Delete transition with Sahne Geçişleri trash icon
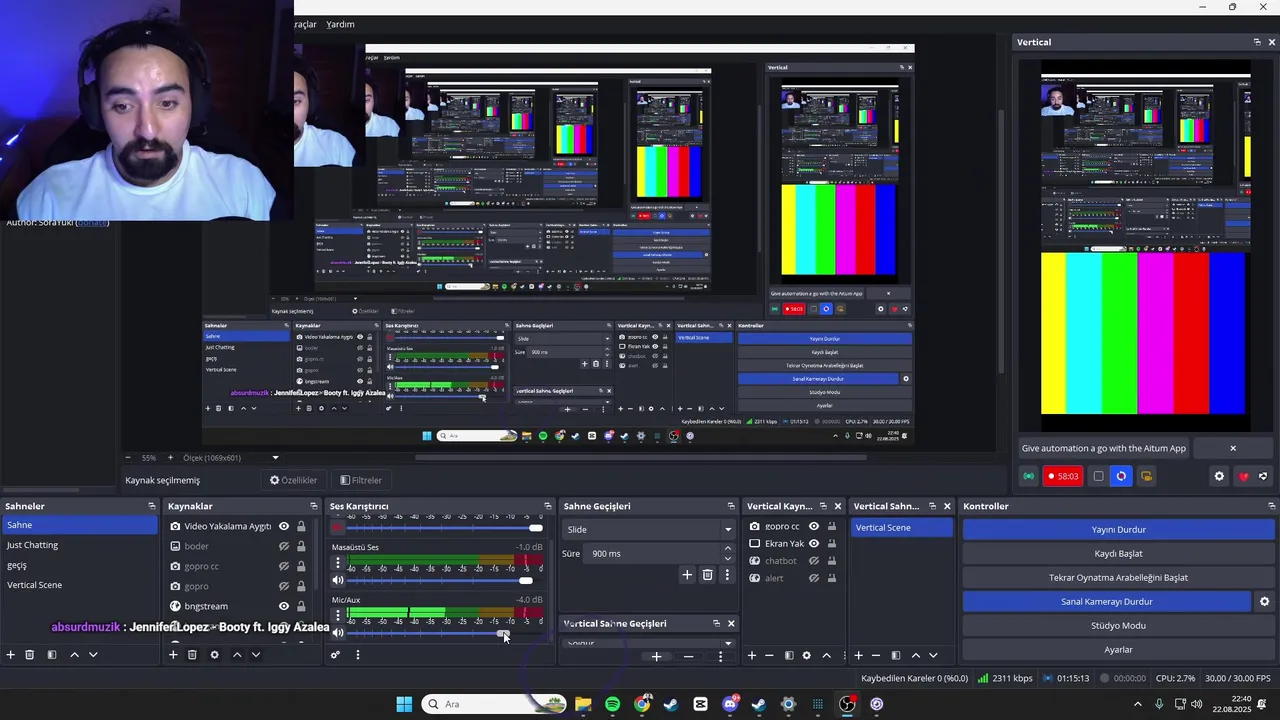The width and height of the screenshot is (1280, 720). (707, 575)
